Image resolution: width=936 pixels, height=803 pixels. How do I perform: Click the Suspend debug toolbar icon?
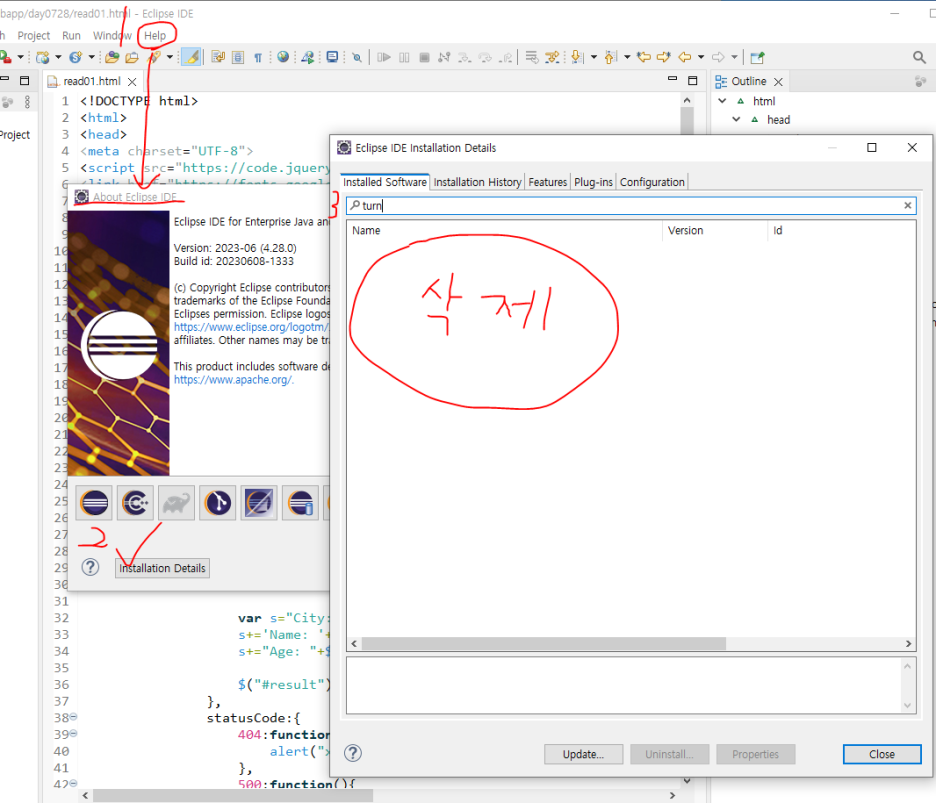(404, 57)
